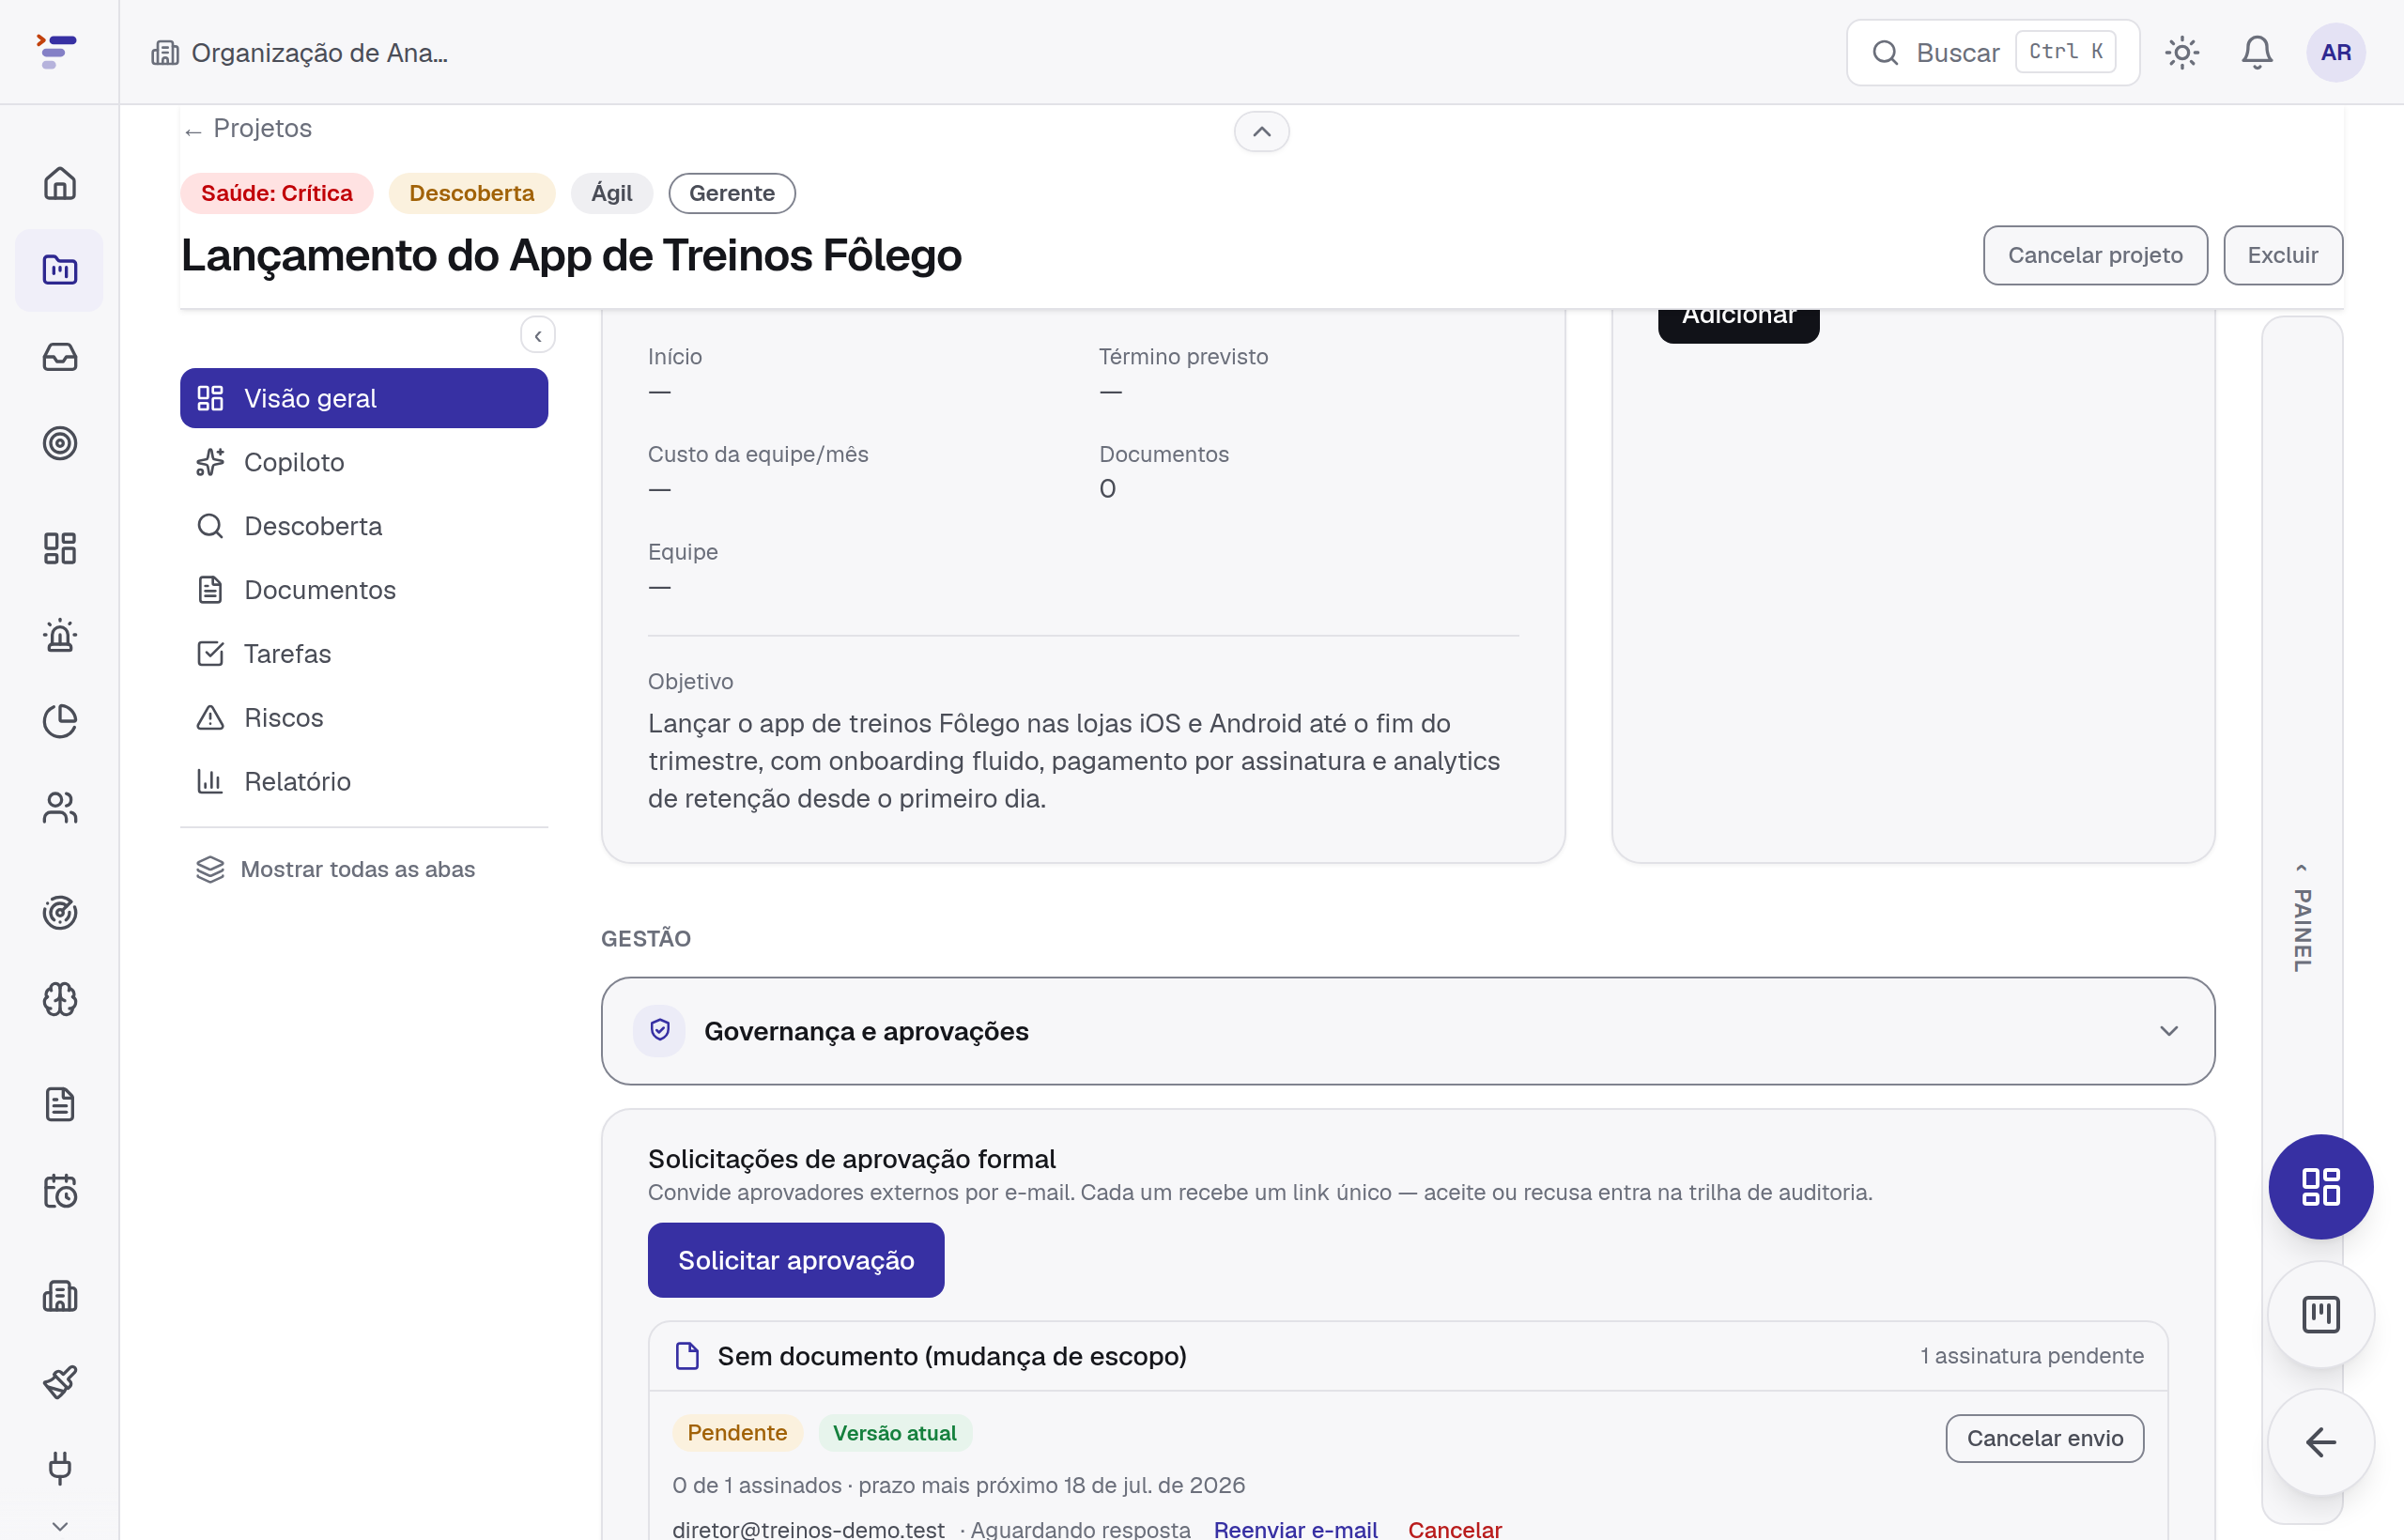Click project title Lançamento do App de Treinos Fôlego
This screenshot has width=2404, height=1540.
tap(571, 255)
